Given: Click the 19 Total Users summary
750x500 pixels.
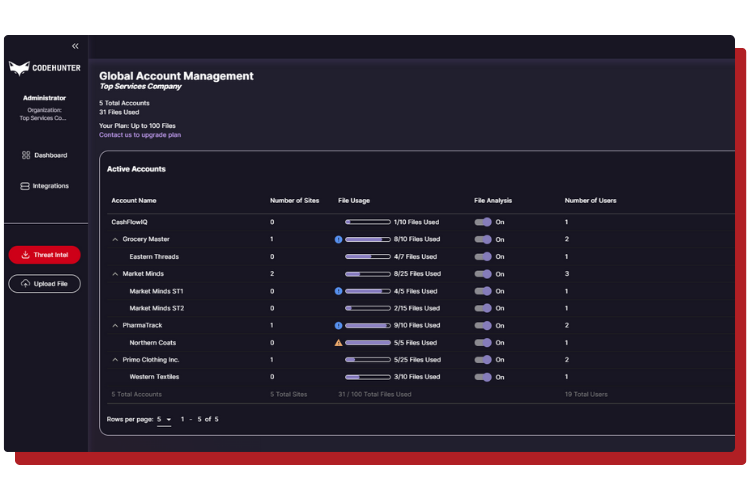Looking at the screenshot, I should click(x=586, y=394).
